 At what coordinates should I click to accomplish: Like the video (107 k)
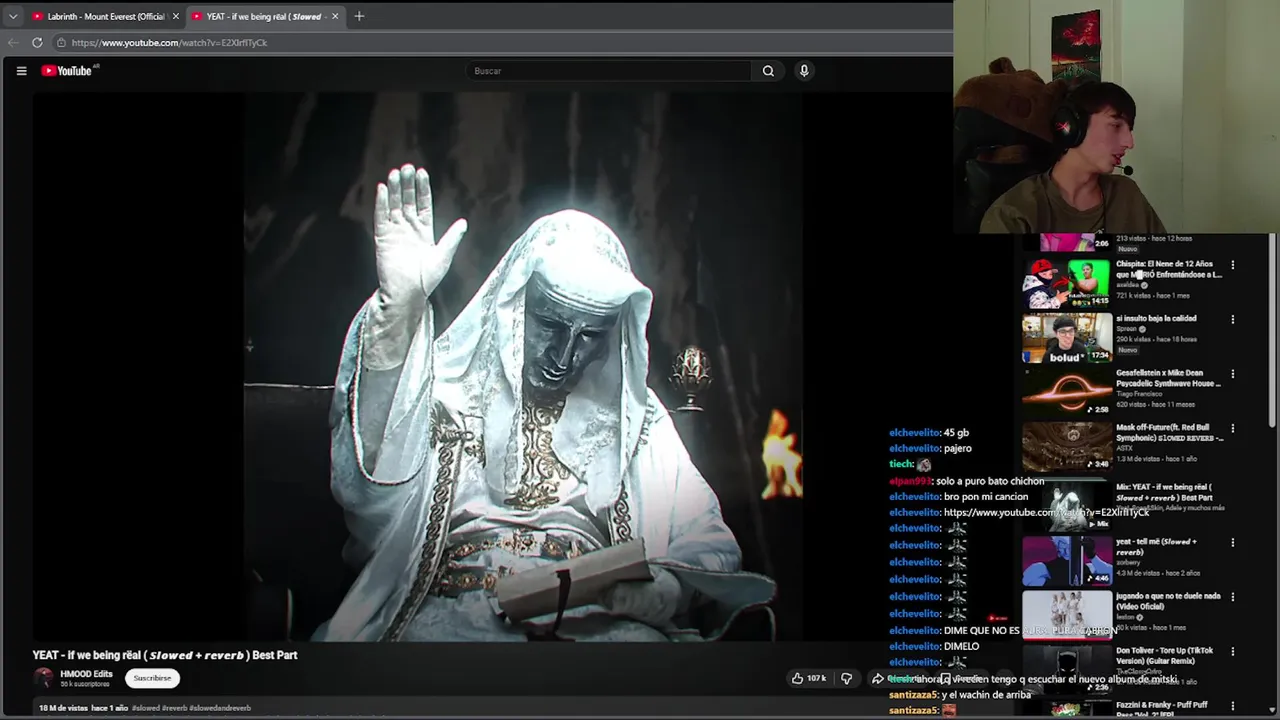pos(809,678)
